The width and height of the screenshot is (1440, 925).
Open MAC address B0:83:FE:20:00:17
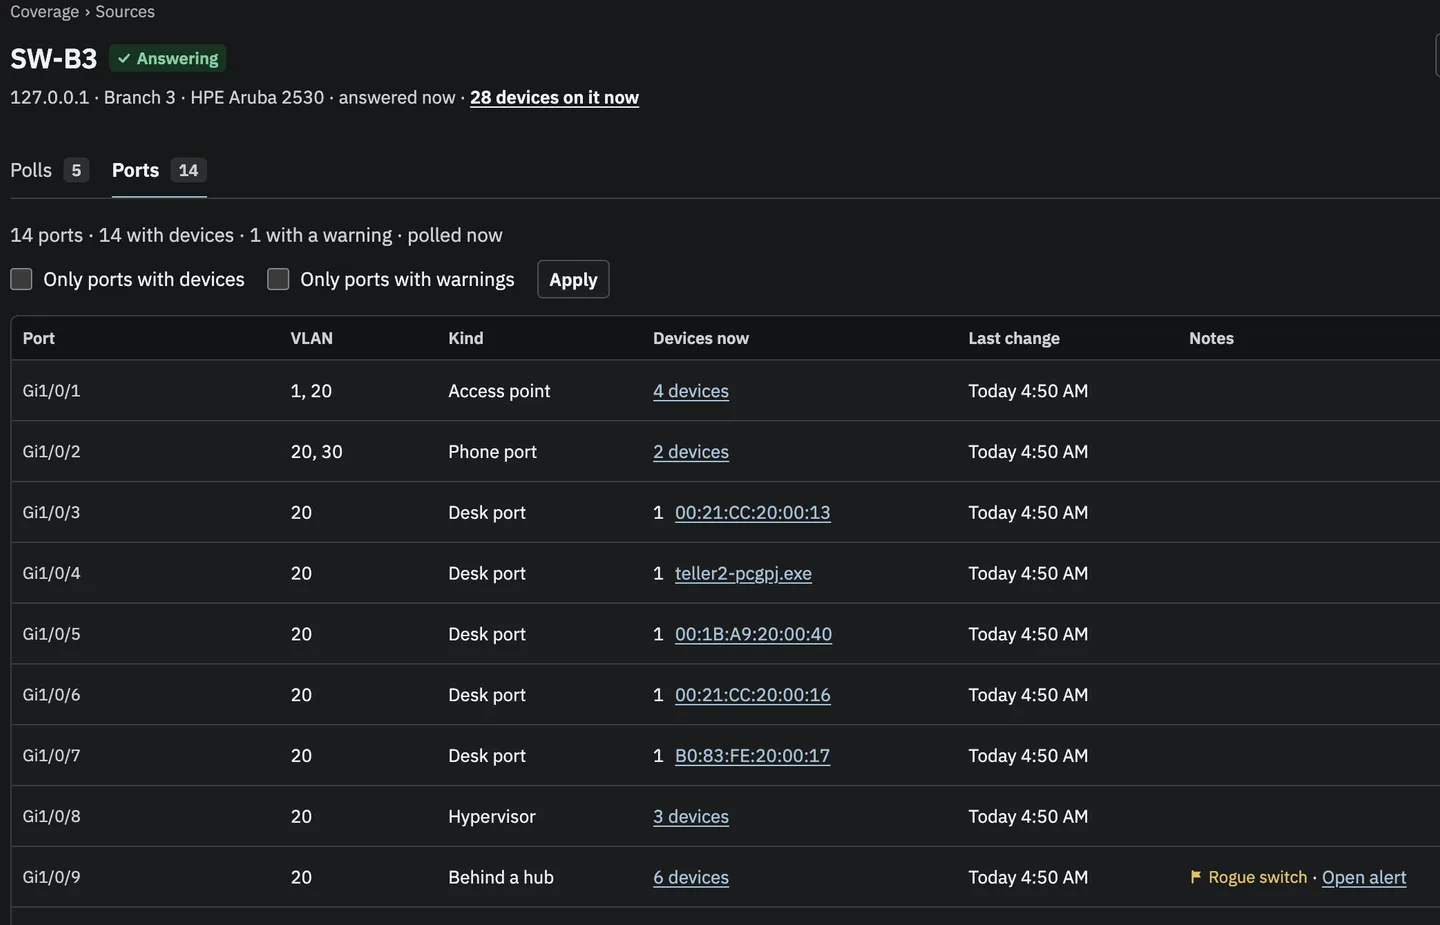click(x=753, y=756)
